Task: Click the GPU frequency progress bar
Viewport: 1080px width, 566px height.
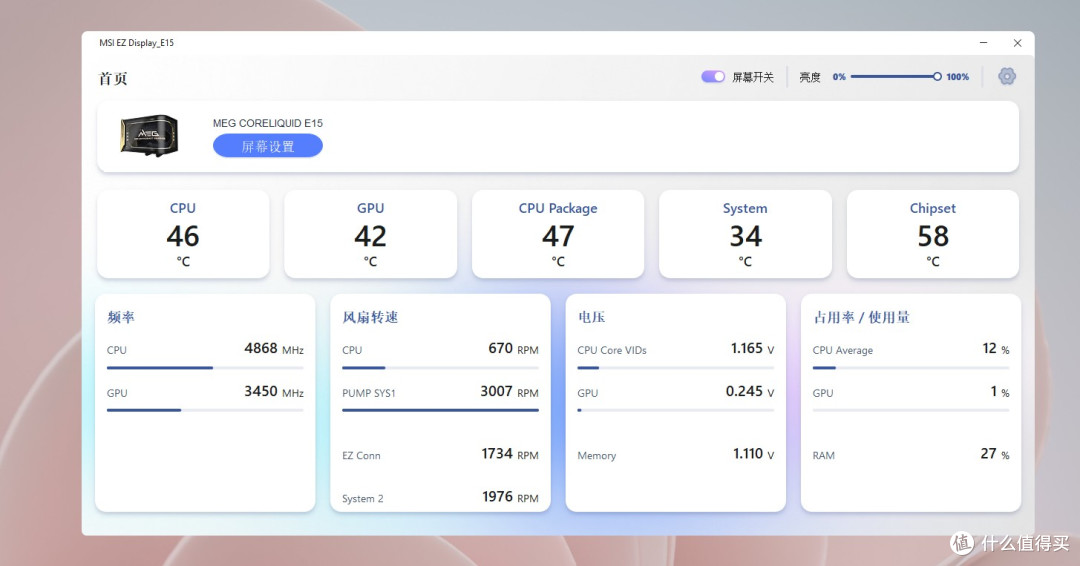Action: (x=205, y=410)
